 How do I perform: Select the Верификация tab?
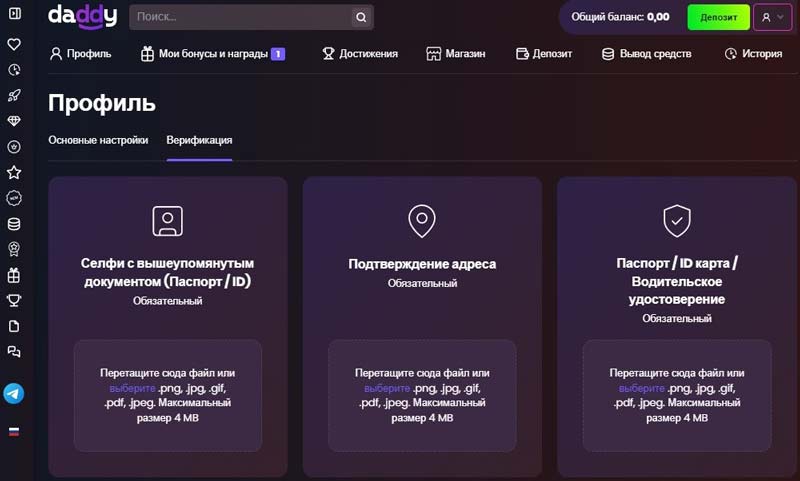coord(199,140)
